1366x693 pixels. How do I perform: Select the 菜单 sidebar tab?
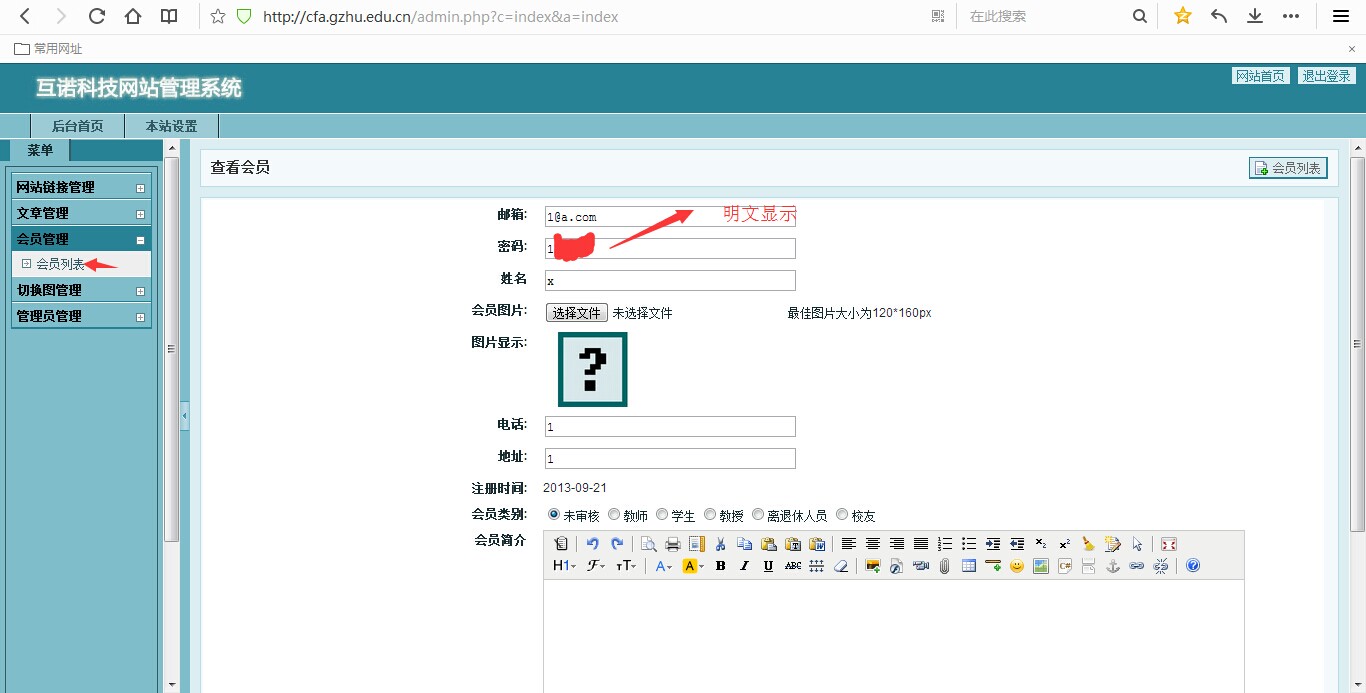(40, 150)
